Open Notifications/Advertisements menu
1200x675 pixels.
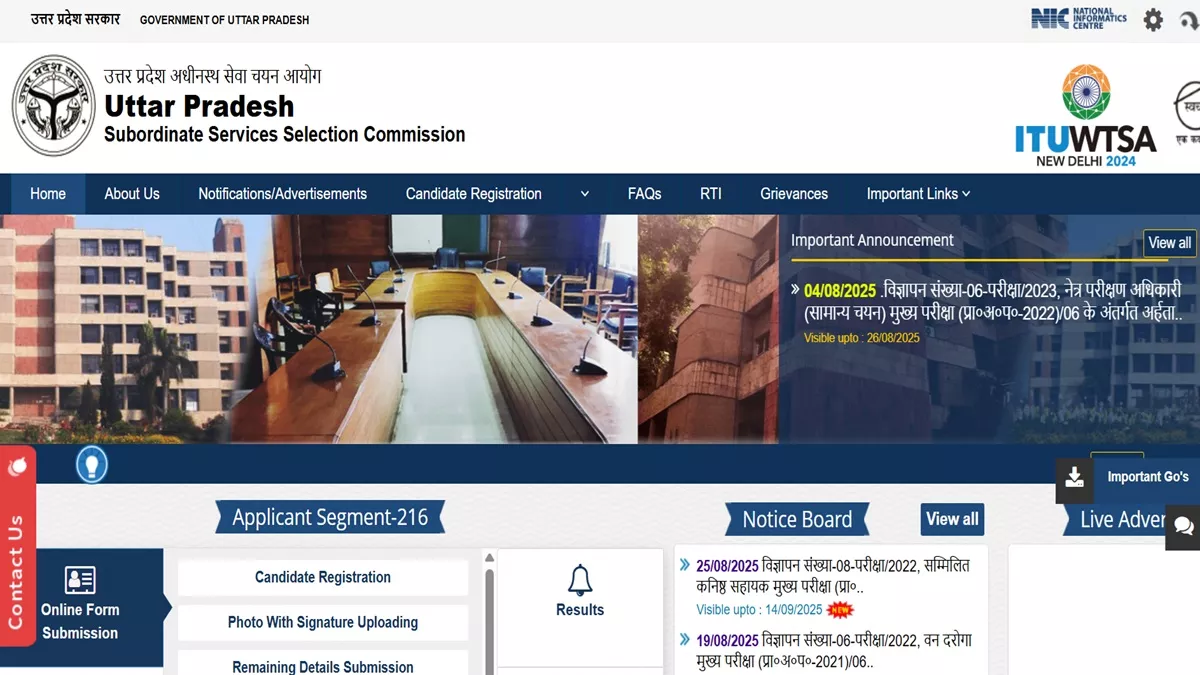tap(282, 194)
